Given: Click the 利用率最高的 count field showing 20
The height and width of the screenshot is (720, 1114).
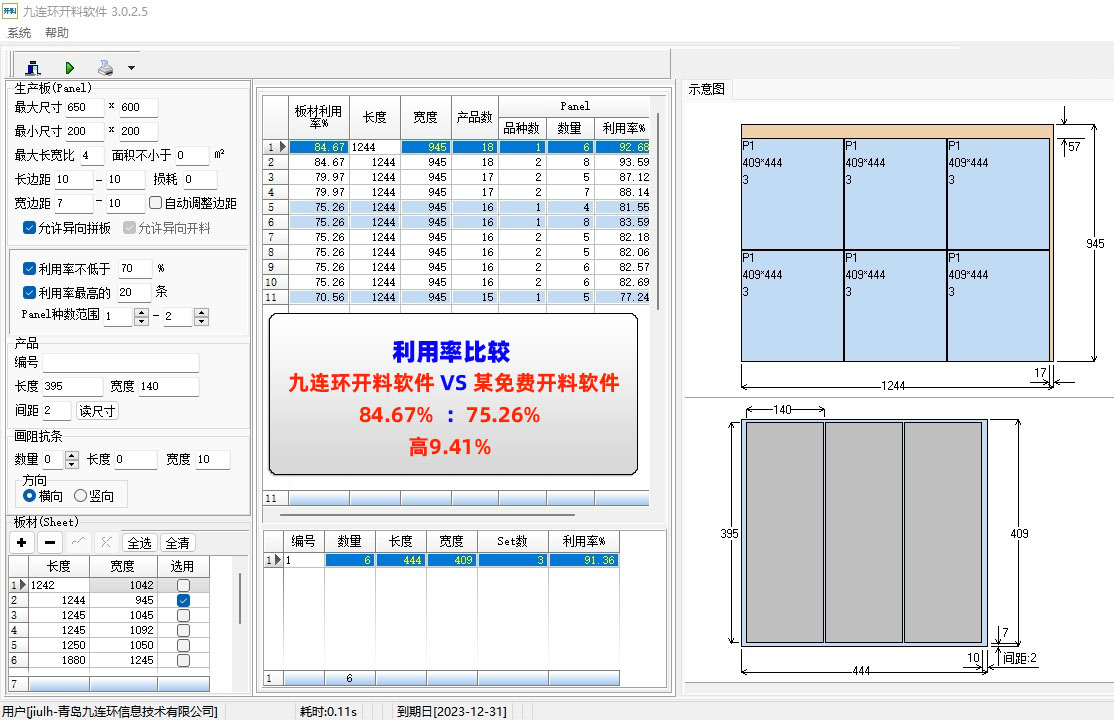Looking at the screenshot, I should click(x=134, y=293).
